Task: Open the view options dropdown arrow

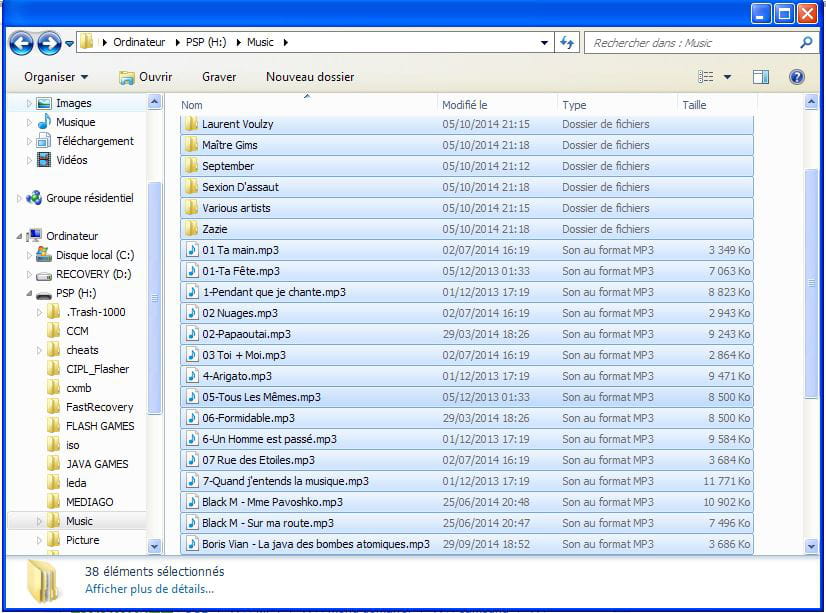Action: (727, 77)
